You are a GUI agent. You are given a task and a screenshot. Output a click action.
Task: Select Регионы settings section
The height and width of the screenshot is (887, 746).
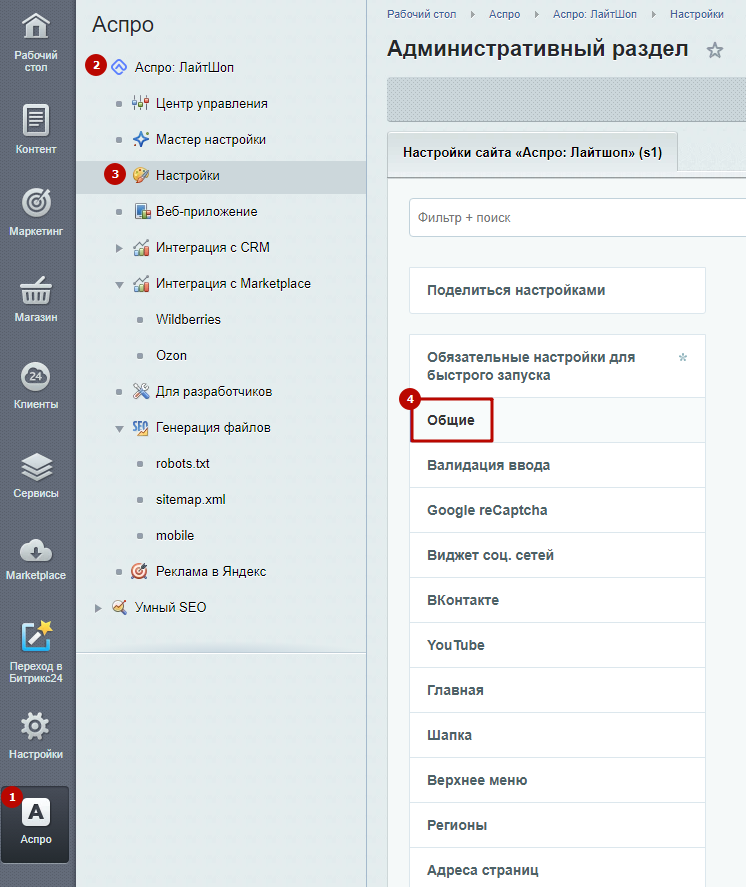pyautogui.click(x=557, y=825)
